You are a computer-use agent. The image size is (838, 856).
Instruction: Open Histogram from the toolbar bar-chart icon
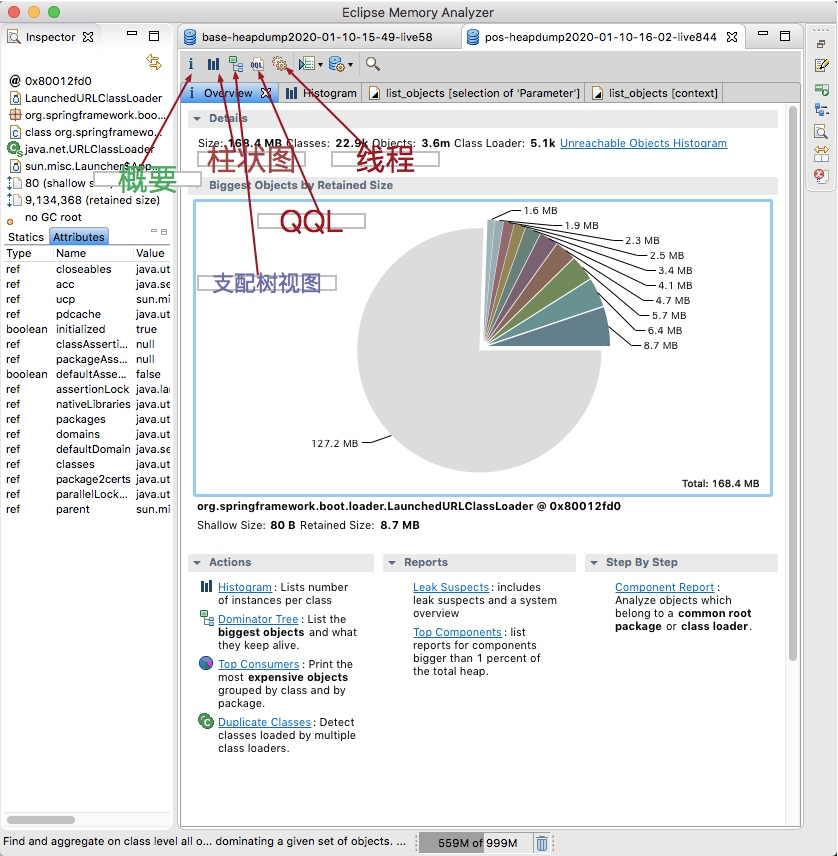click(x=213, y=64)
